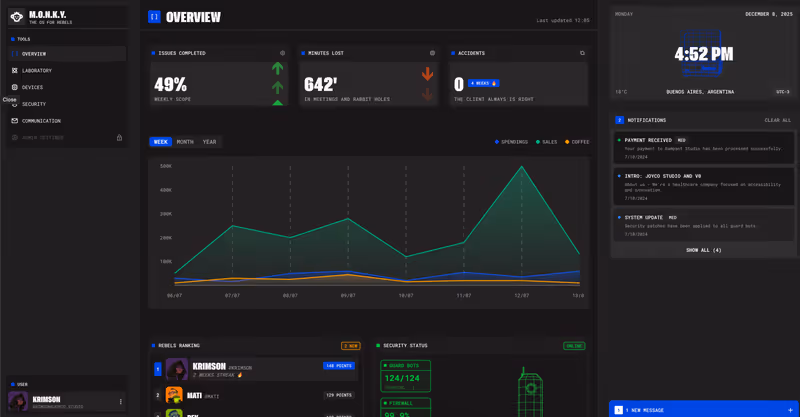Click the wireframe bot in Security Status
Image resolution: width=800 pixels, height=417 pixels.
[x=530, y=391]
